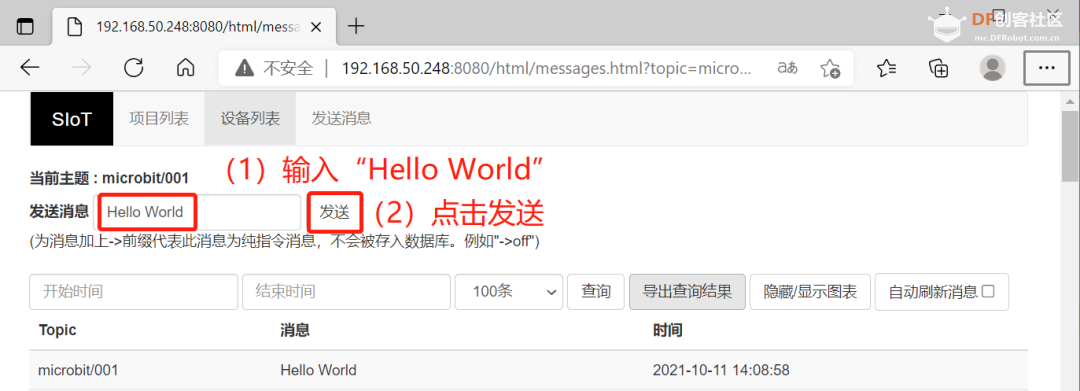Open the 发送消息 menu
Screen dimensions: 1080x391
(342, 118)
